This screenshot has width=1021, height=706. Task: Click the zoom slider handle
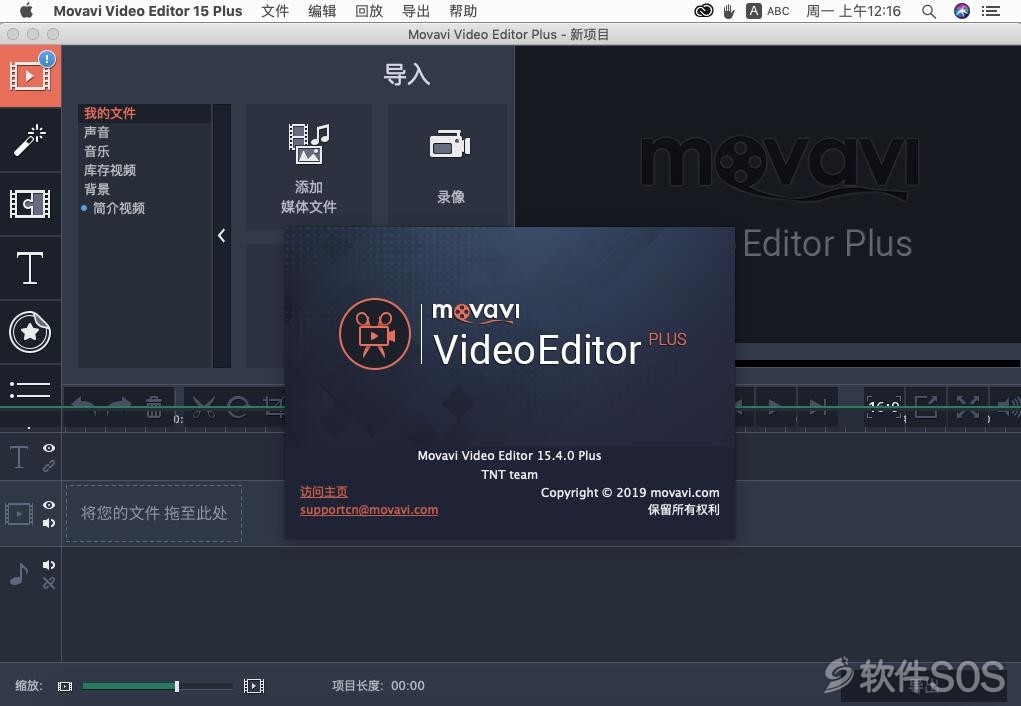tap(177, 686)
